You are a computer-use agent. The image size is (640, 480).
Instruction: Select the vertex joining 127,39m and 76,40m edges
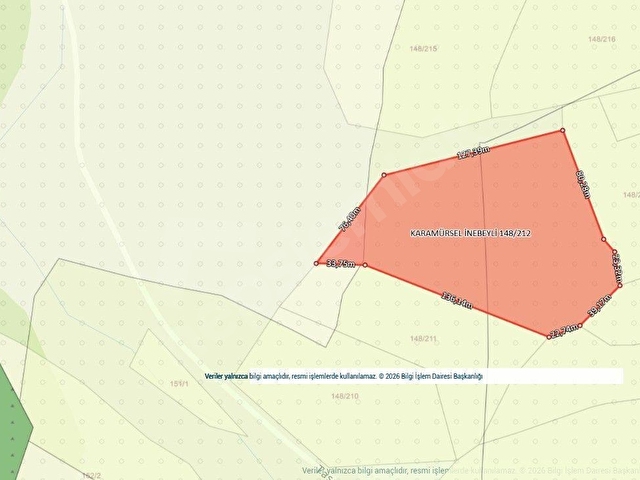tap(384, 175)
